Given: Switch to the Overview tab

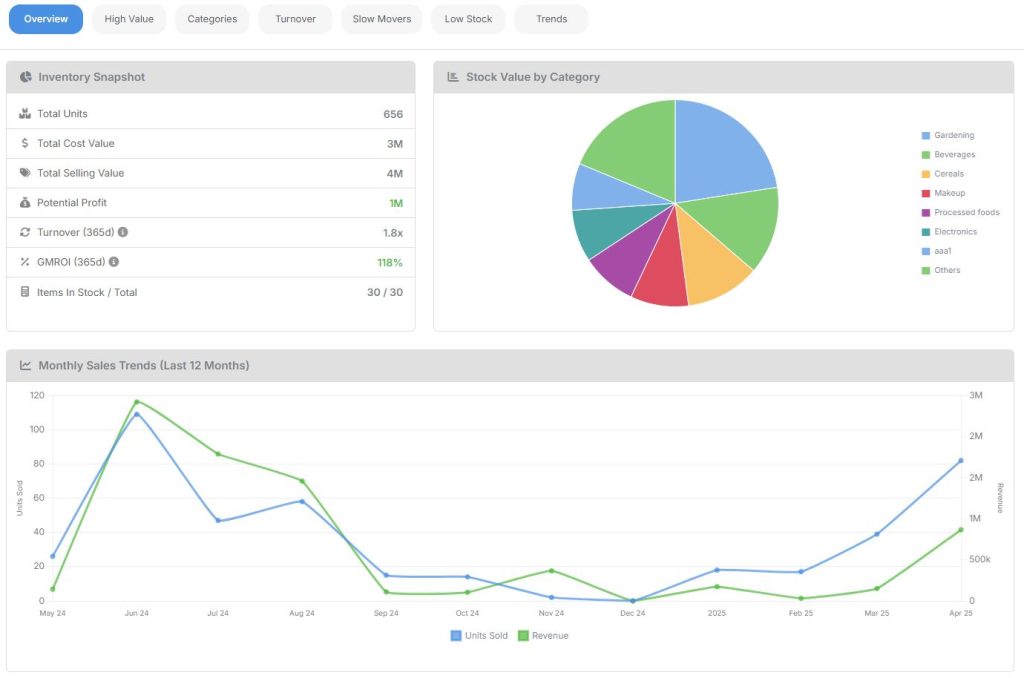Looking at the screenshot, I should click(x=45, y=19).
